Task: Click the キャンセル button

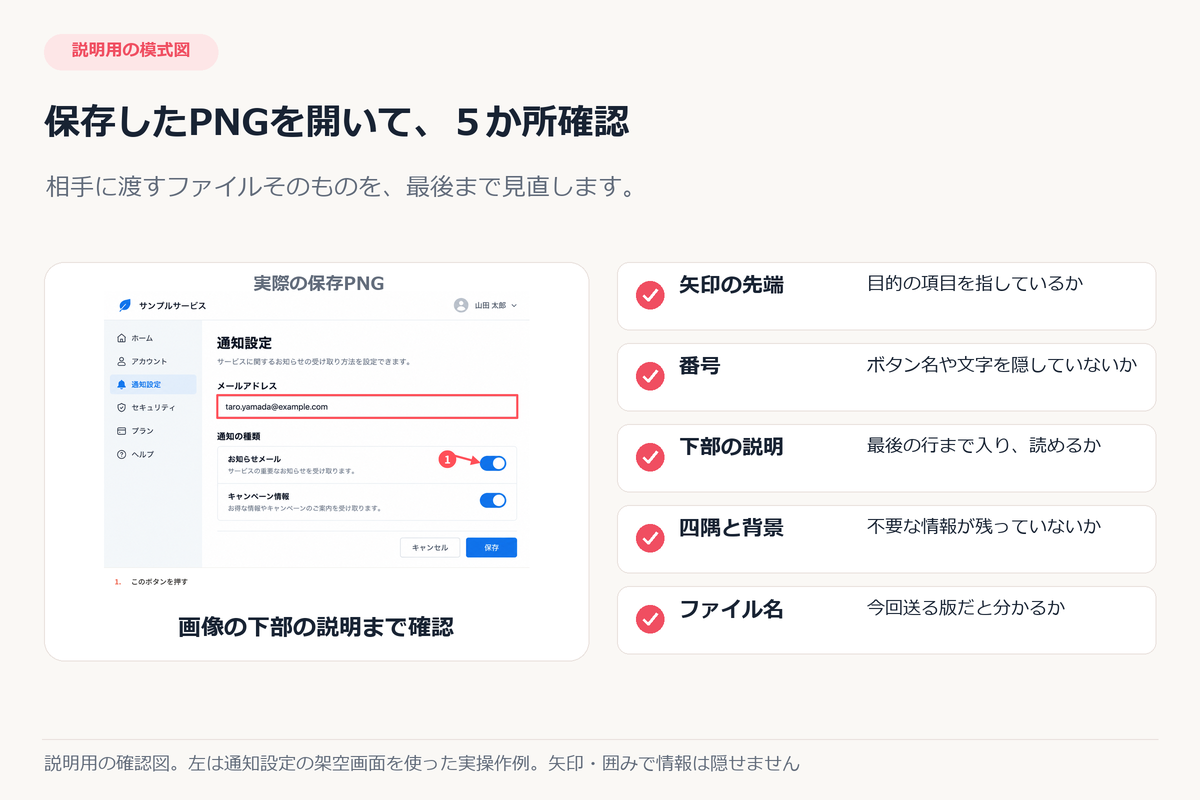Action: 430,547
